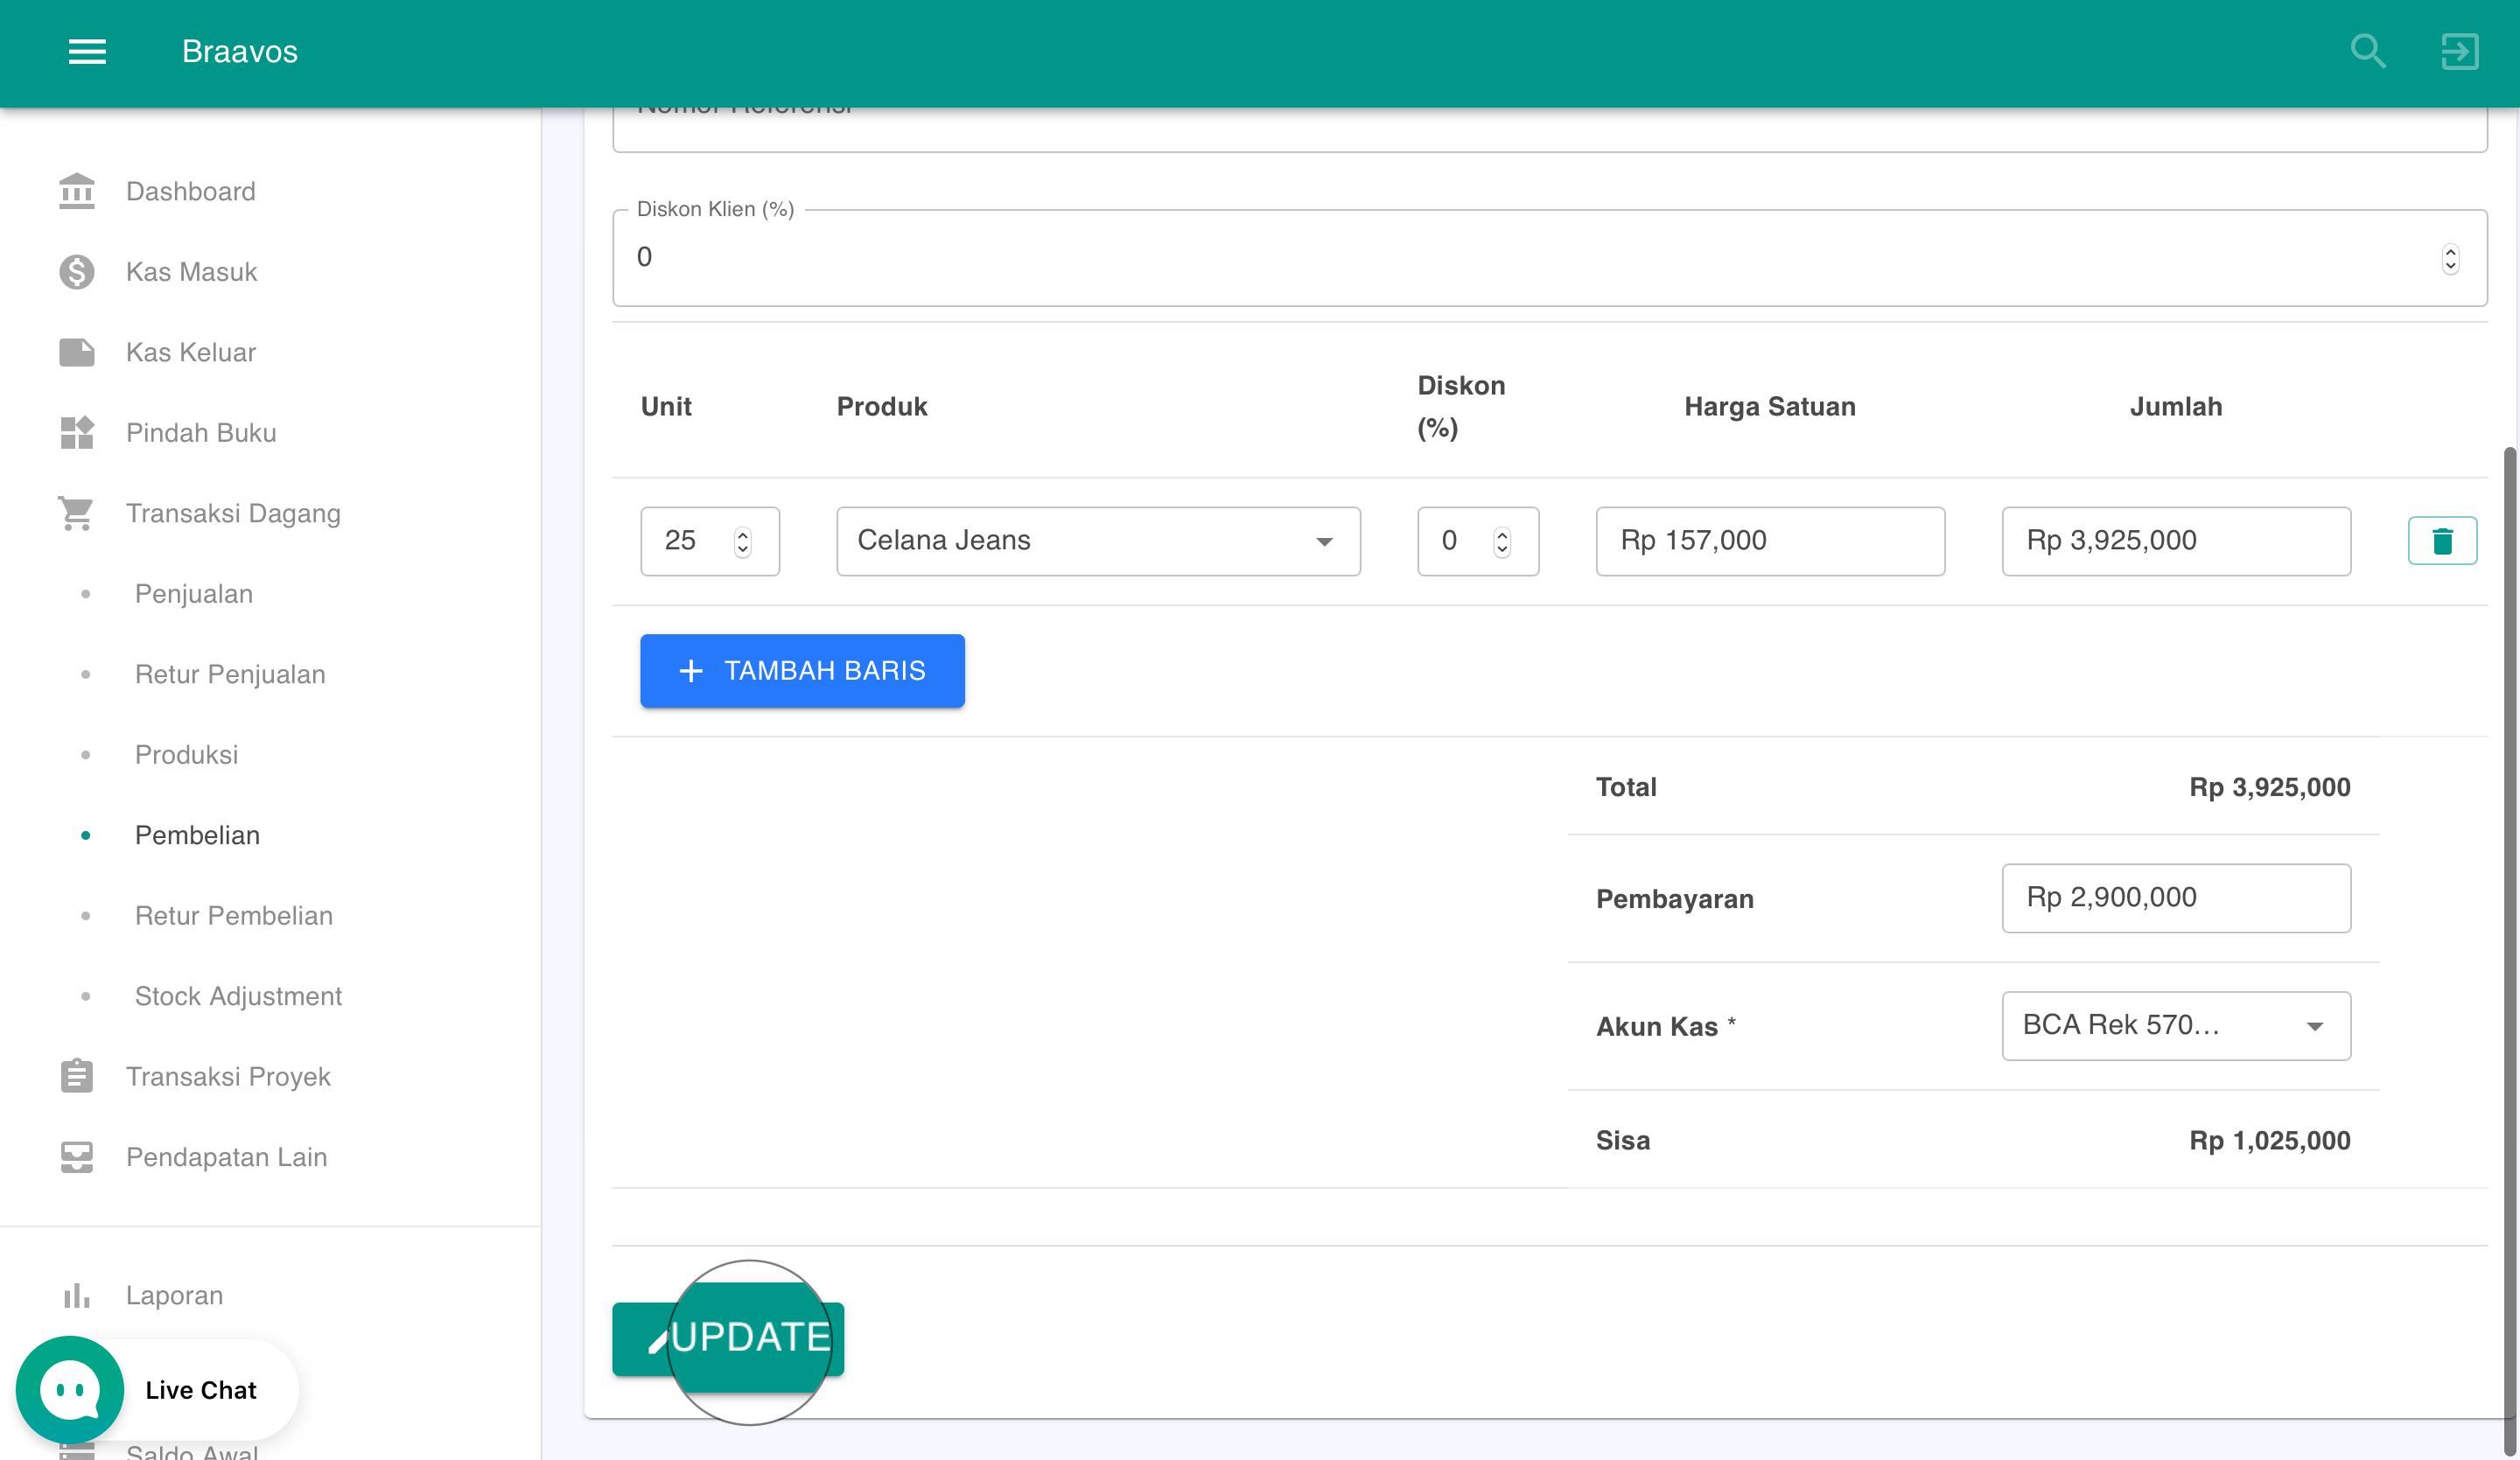
Task: Click the Unit quantity stepper arrows
Action: 742,541
